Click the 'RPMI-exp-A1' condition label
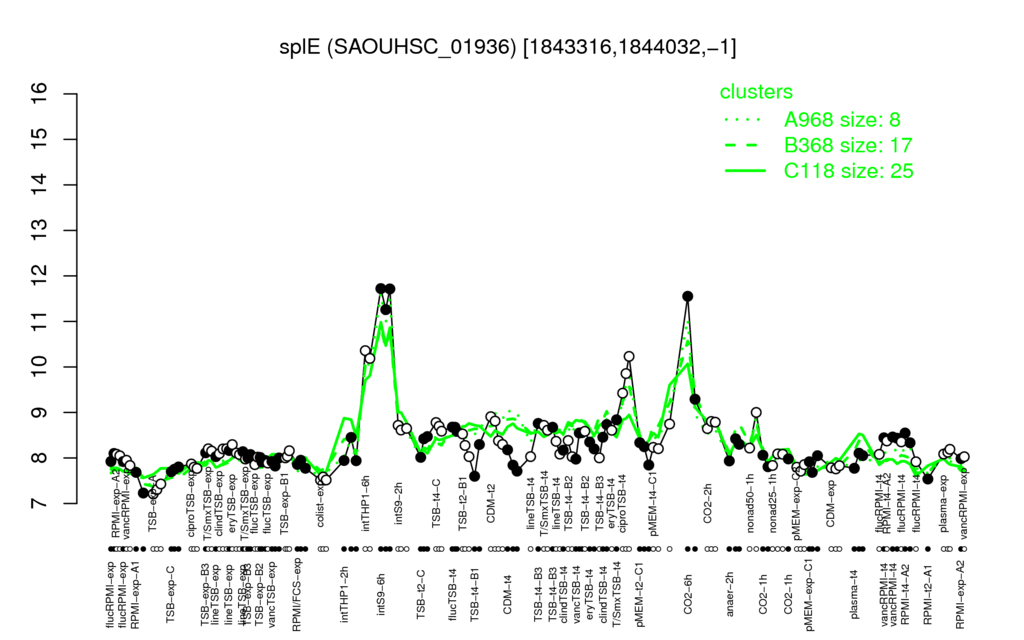This screenshot has width=1024, height=640. [x=135, y=594]
